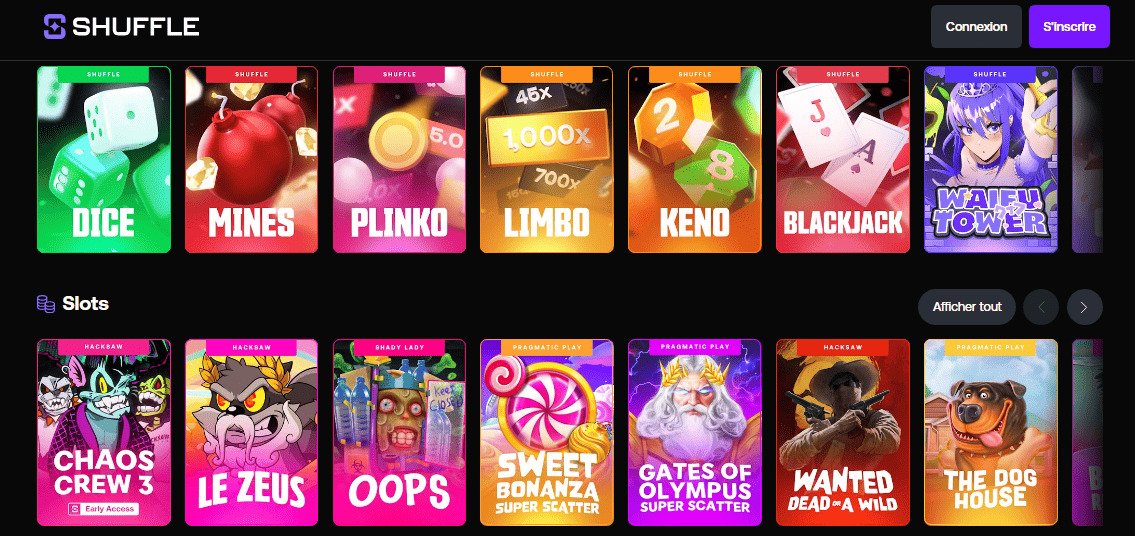Click Afficher tout for slots
The image size is (1135, 536).
967,307
